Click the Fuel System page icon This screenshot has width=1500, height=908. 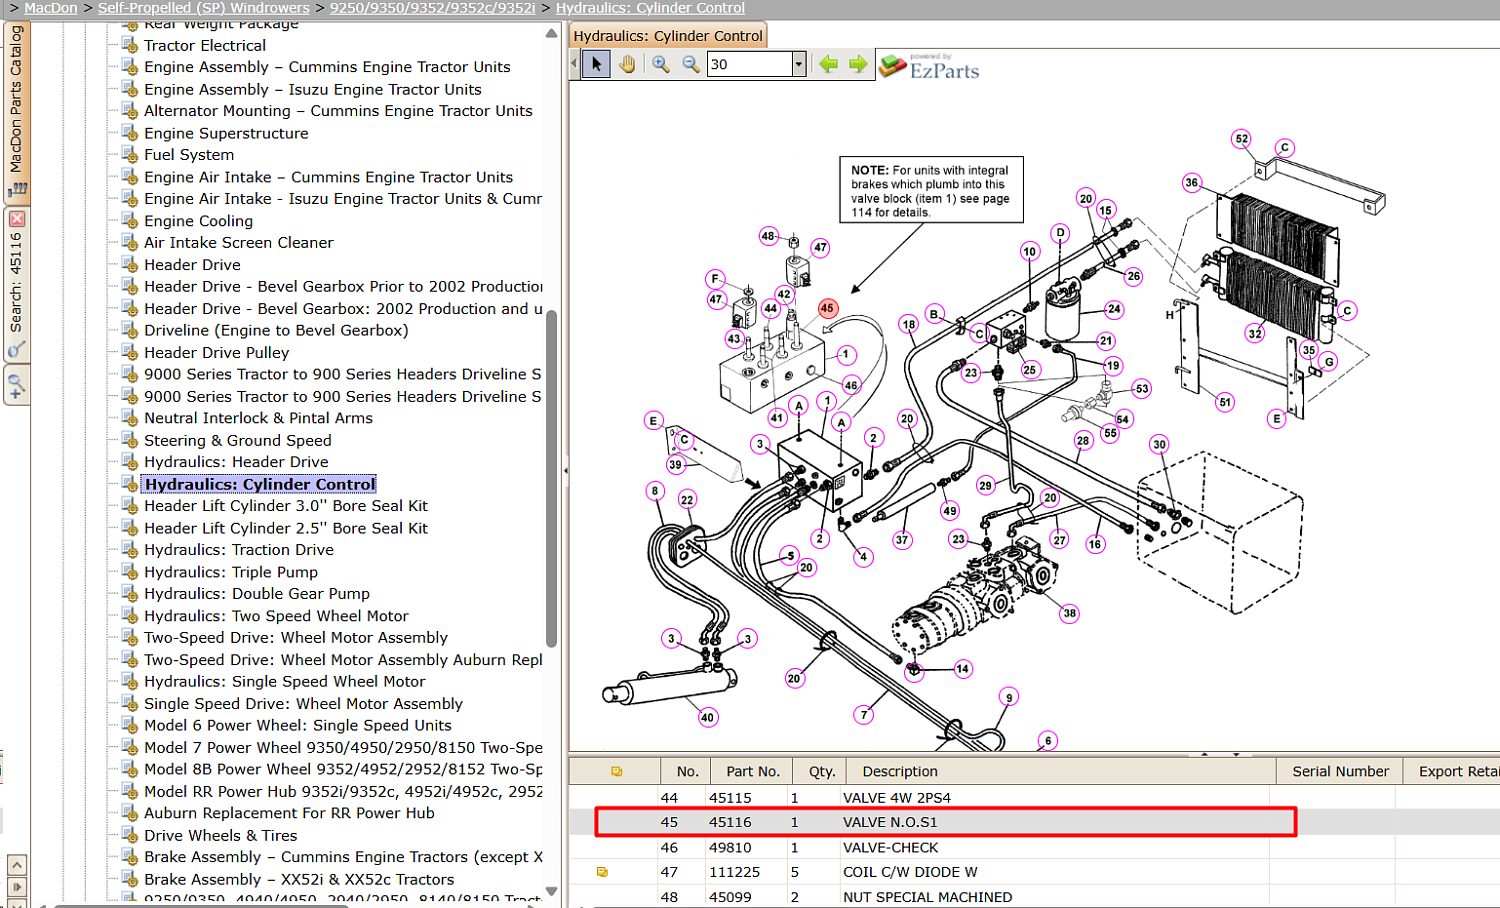pos(129,155)
